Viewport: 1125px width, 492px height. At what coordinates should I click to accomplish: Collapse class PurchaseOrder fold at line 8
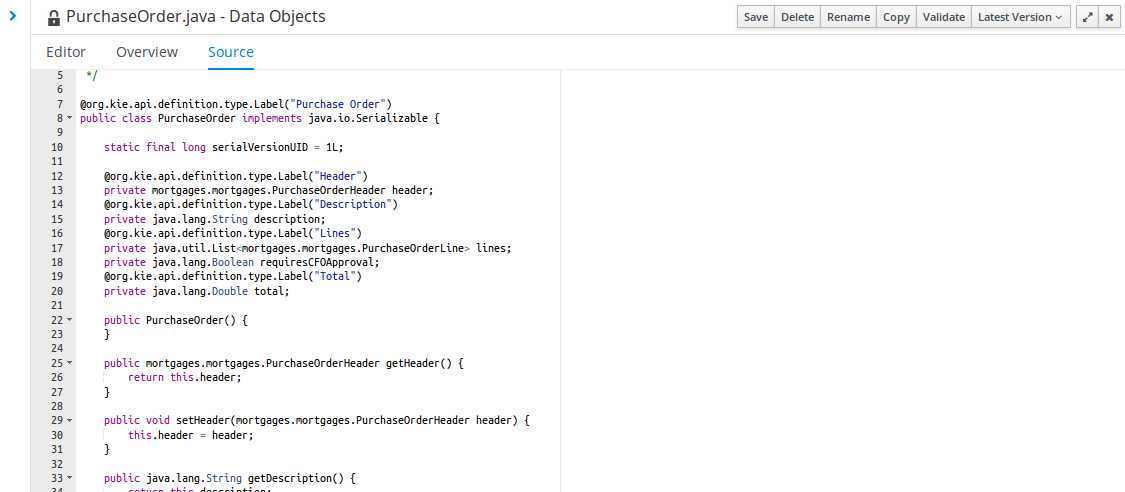[69, 118]
